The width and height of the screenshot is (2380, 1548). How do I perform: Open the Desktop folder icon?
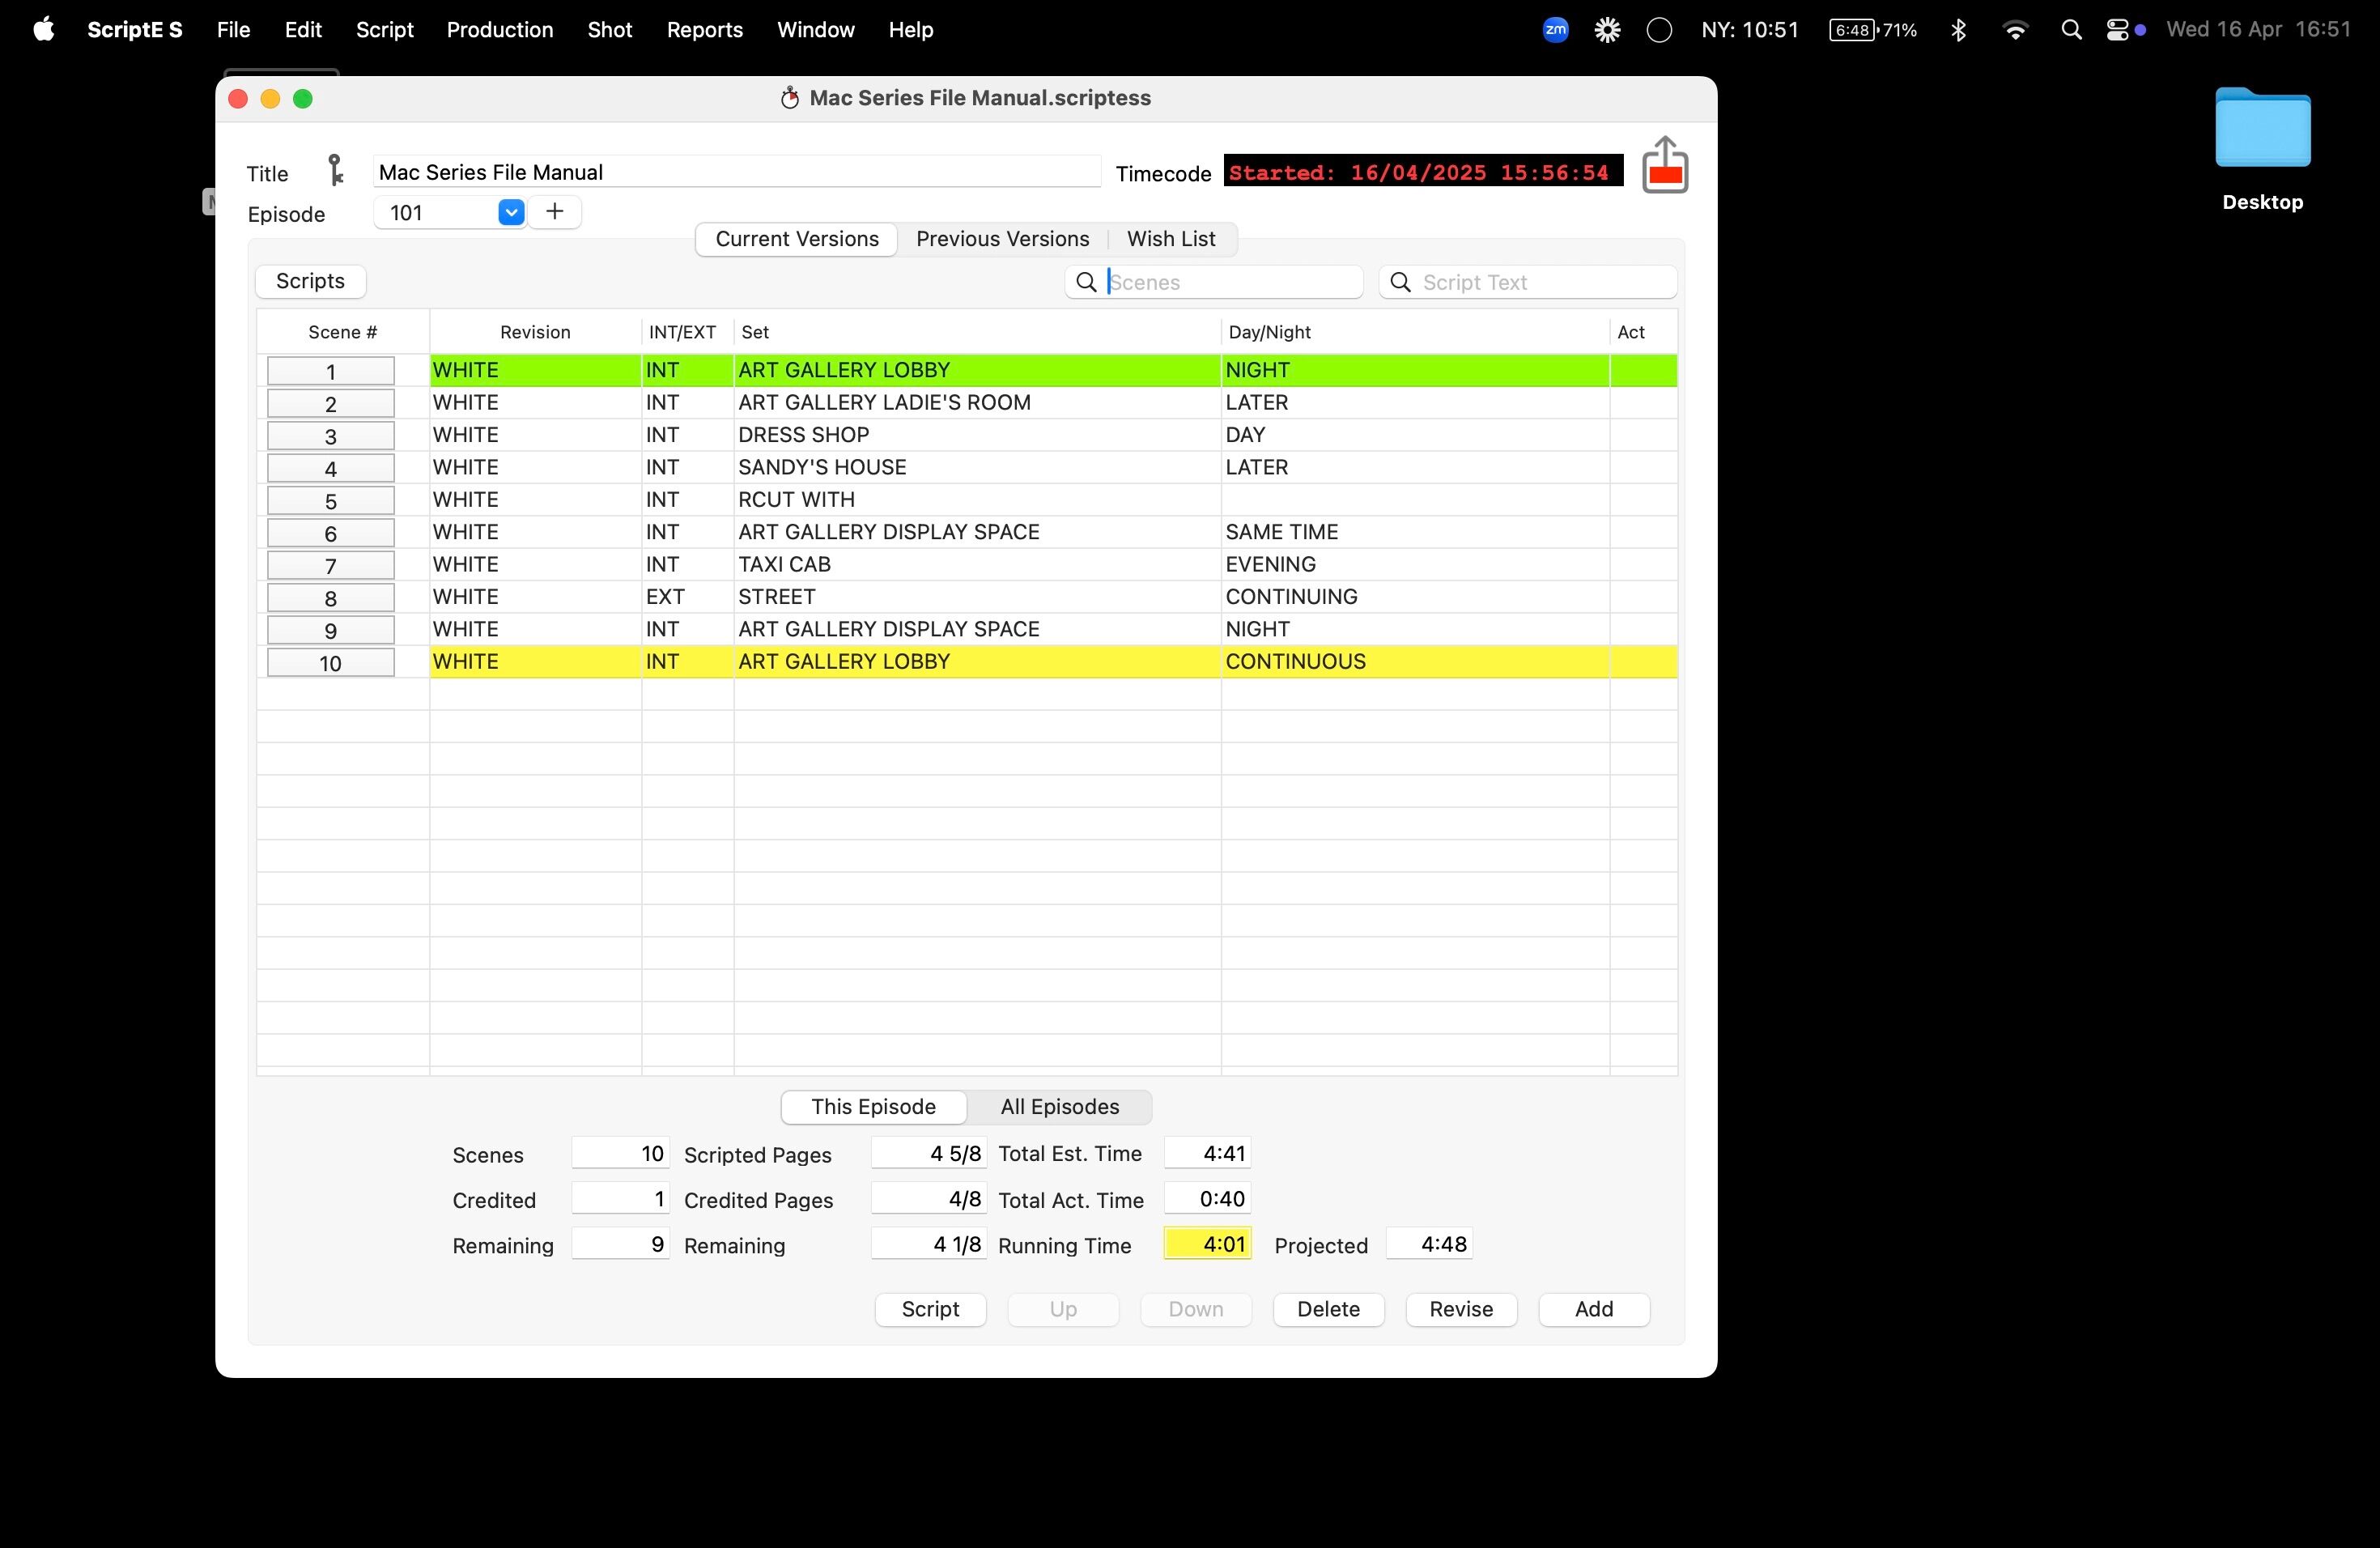point(2261,130)
